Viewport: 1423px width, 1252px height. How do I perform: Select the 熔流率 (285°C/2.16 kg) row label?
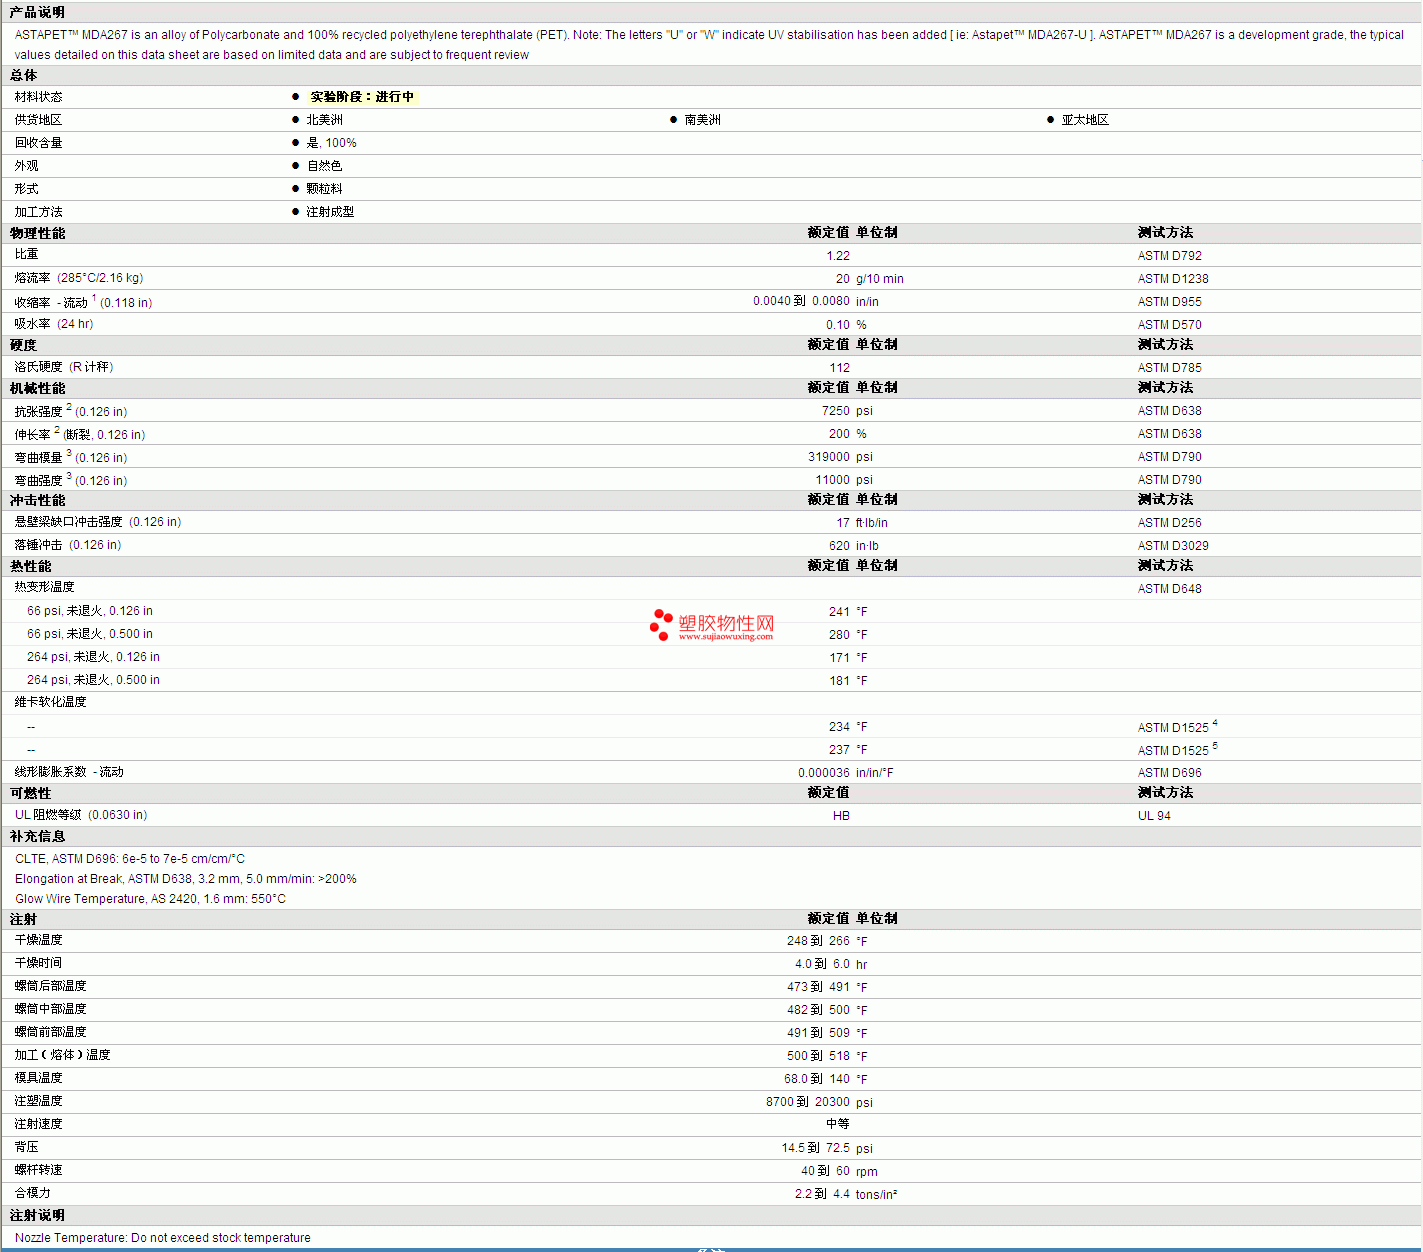[x=79, y=278]
